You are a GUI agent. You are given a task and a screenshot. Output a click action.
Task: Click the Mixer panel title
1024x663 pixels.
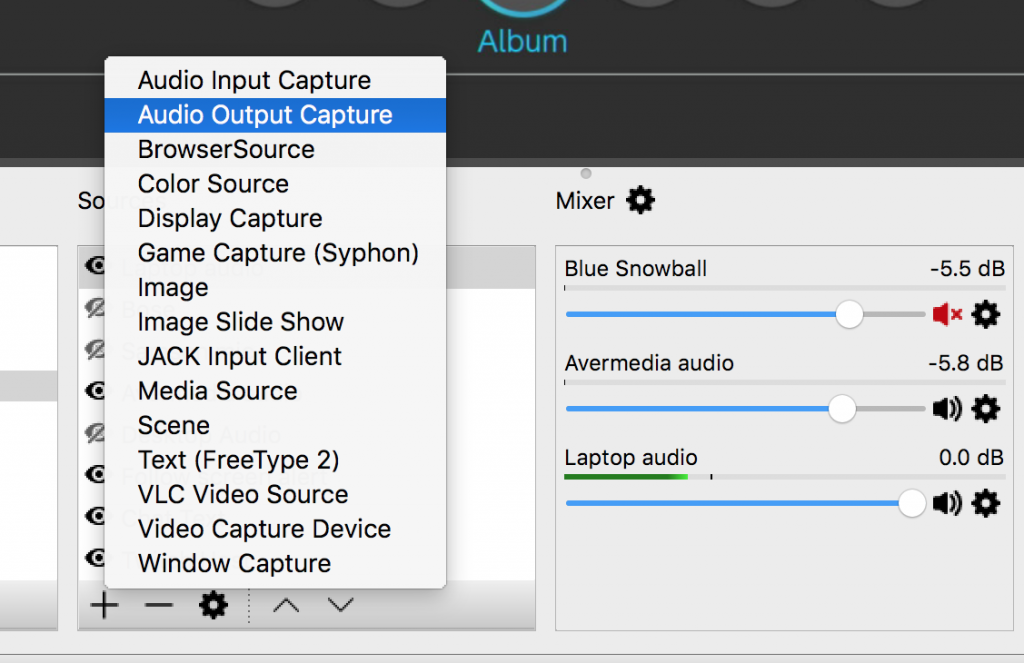[585, 201]
